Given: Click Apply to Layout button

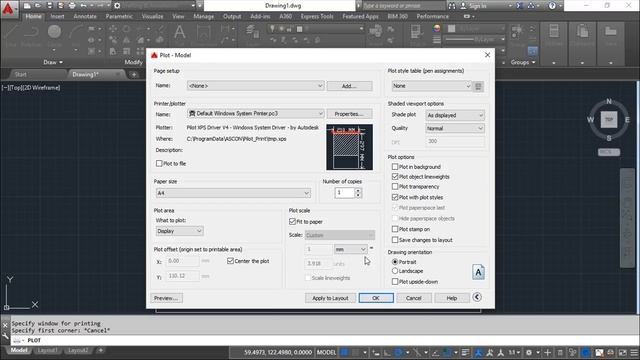Looking at the screenshot, I should pyautogui.click(x=330, y=298).
